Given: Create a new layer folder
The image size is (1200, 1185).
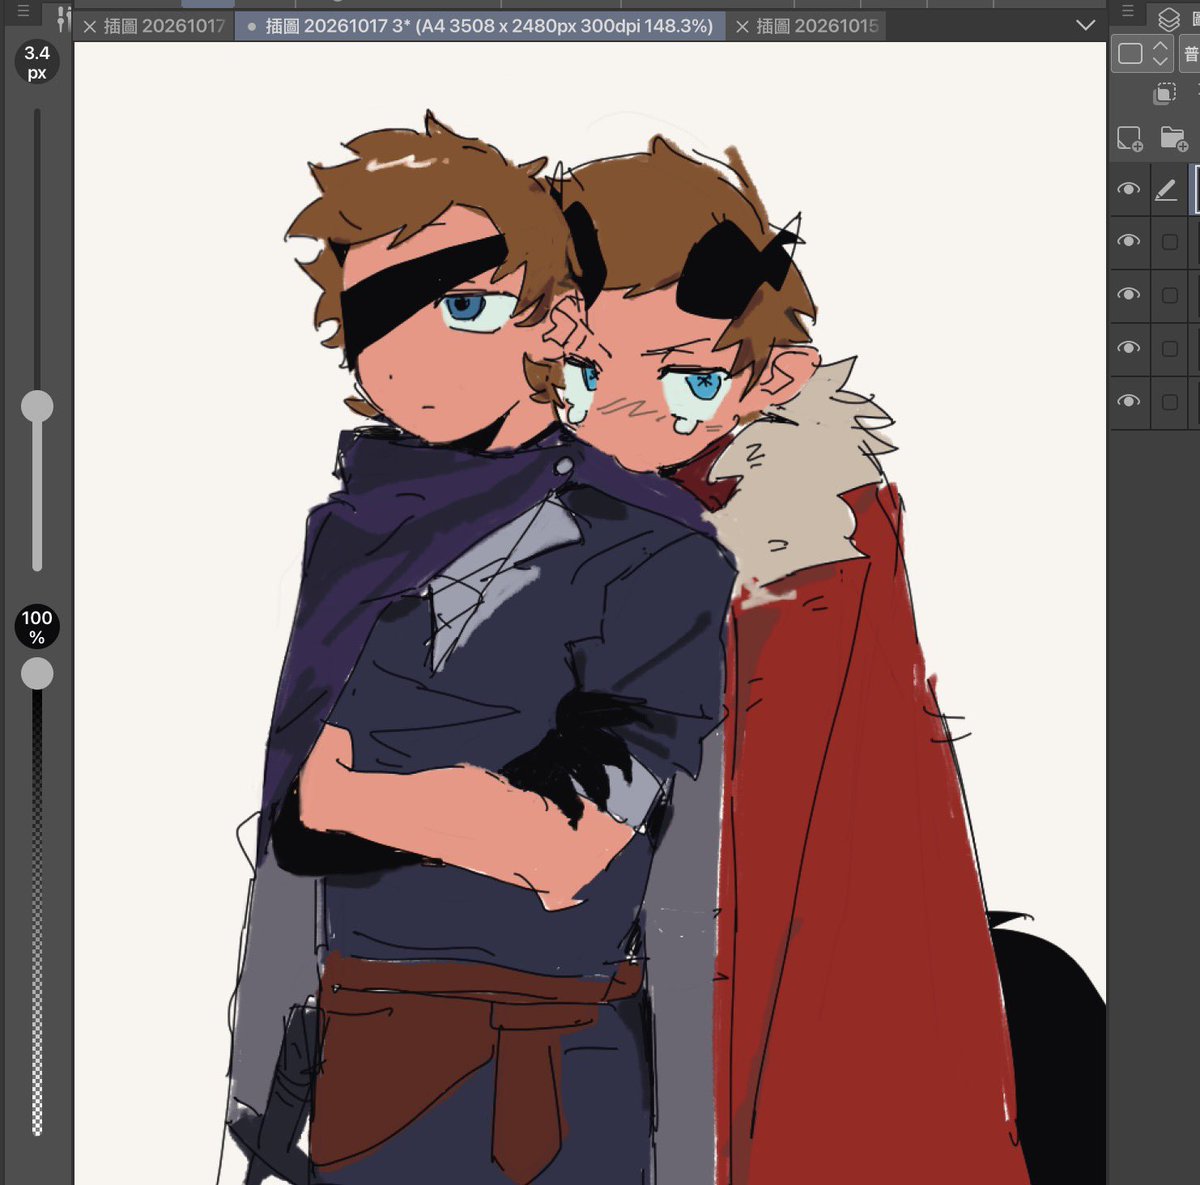Looking at the screenshot, I should [x=1174, y=139].
